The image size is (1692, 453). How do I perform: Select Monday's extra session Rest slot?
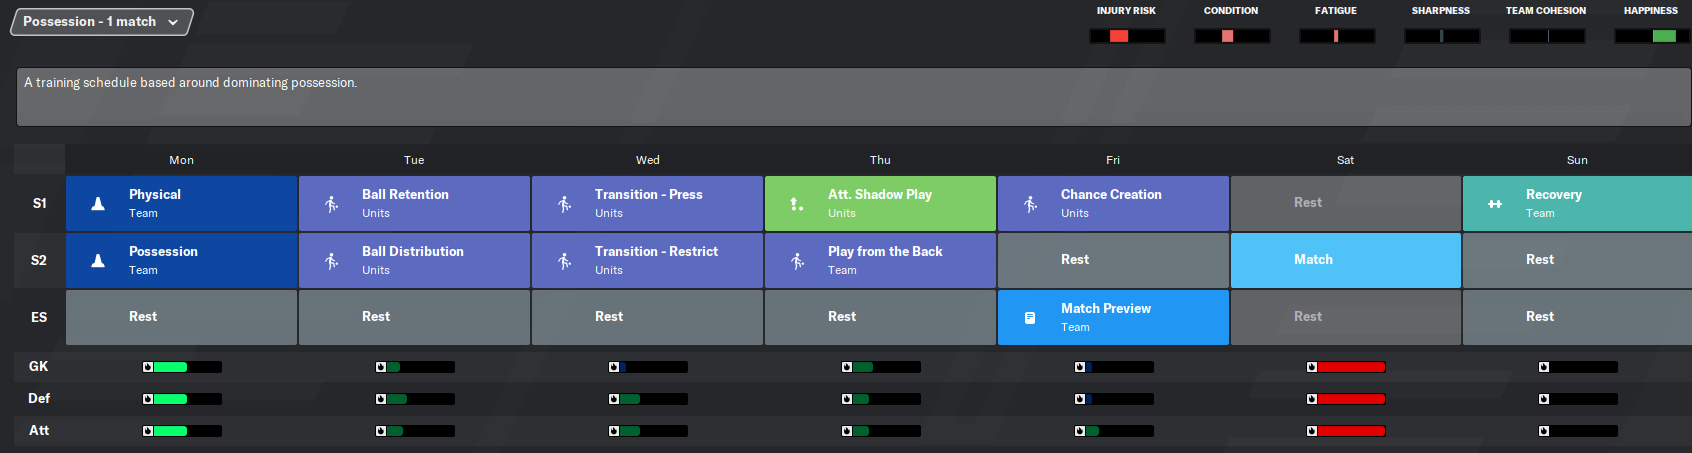(x=181, y=318)
